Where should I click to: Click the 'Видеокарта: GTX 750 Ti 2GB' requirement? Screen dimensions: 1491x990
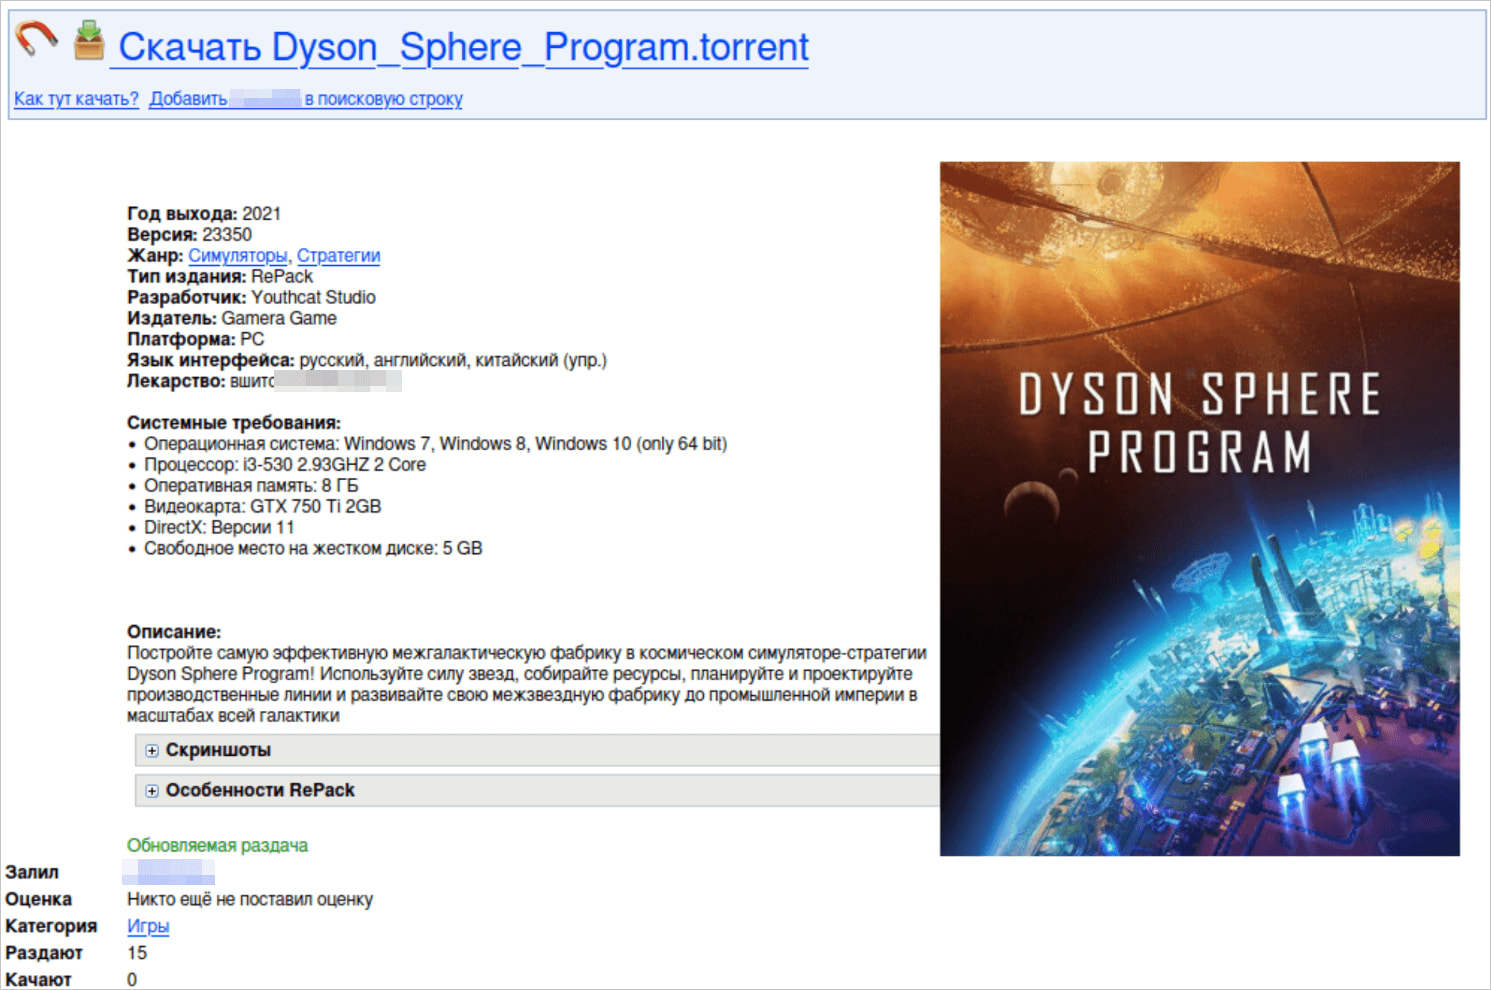[262, 506]
